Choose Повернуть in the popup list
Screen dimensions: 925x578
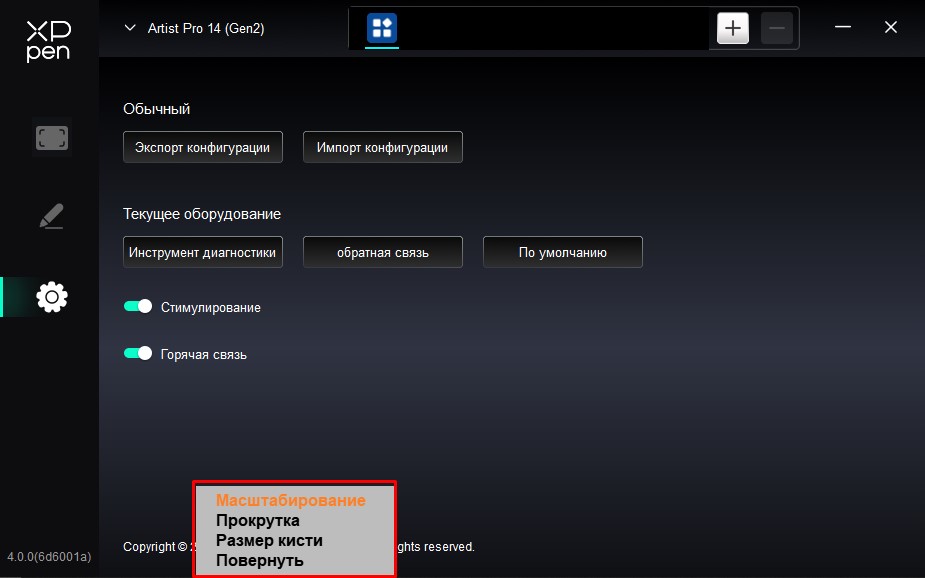pos(260,560)
